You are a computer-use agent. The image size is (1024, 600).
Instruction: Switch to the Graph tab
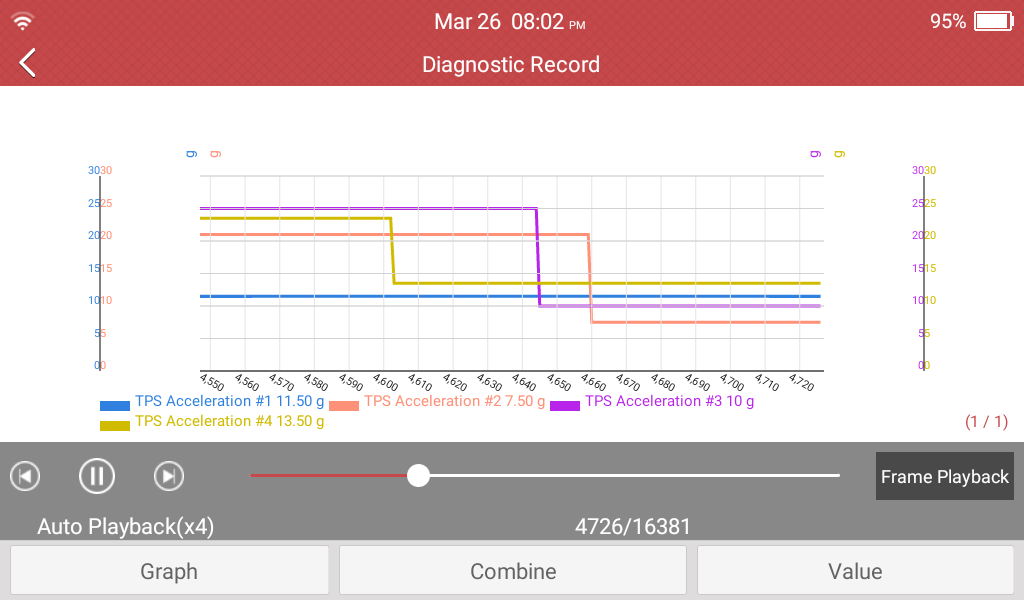(169, 571)
